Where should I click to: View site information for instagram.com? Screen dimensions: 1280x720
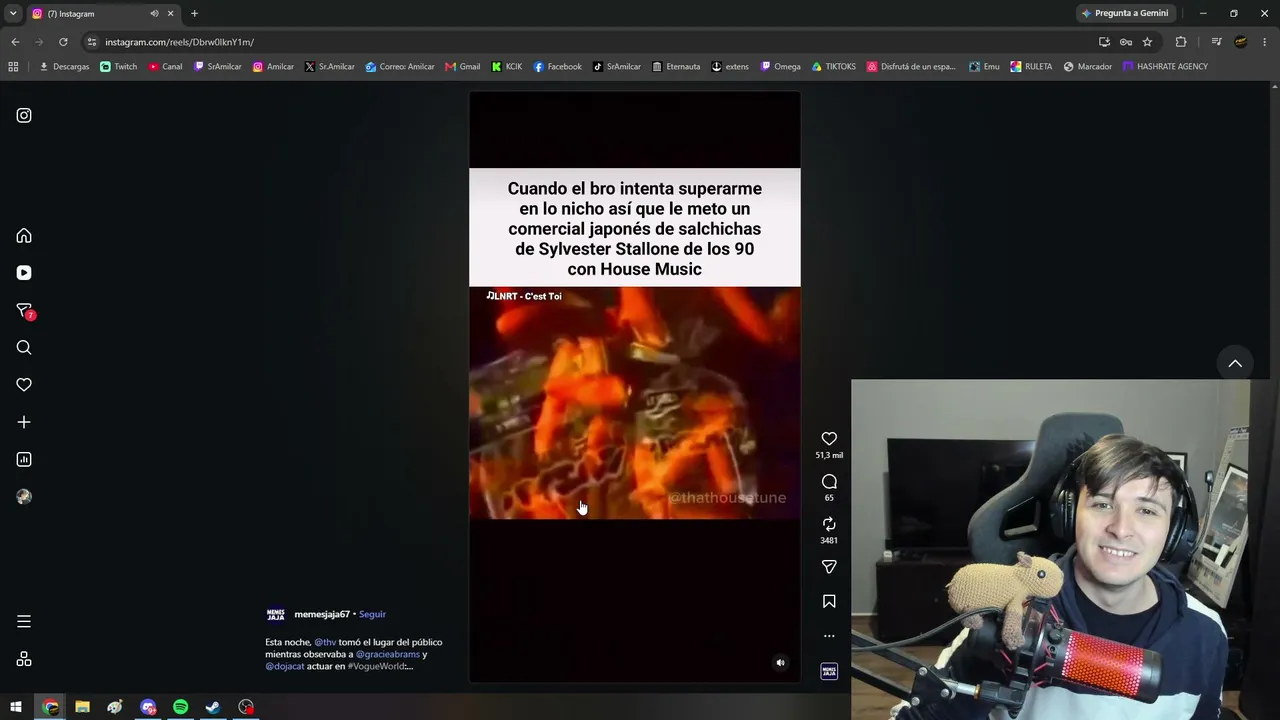92,42
